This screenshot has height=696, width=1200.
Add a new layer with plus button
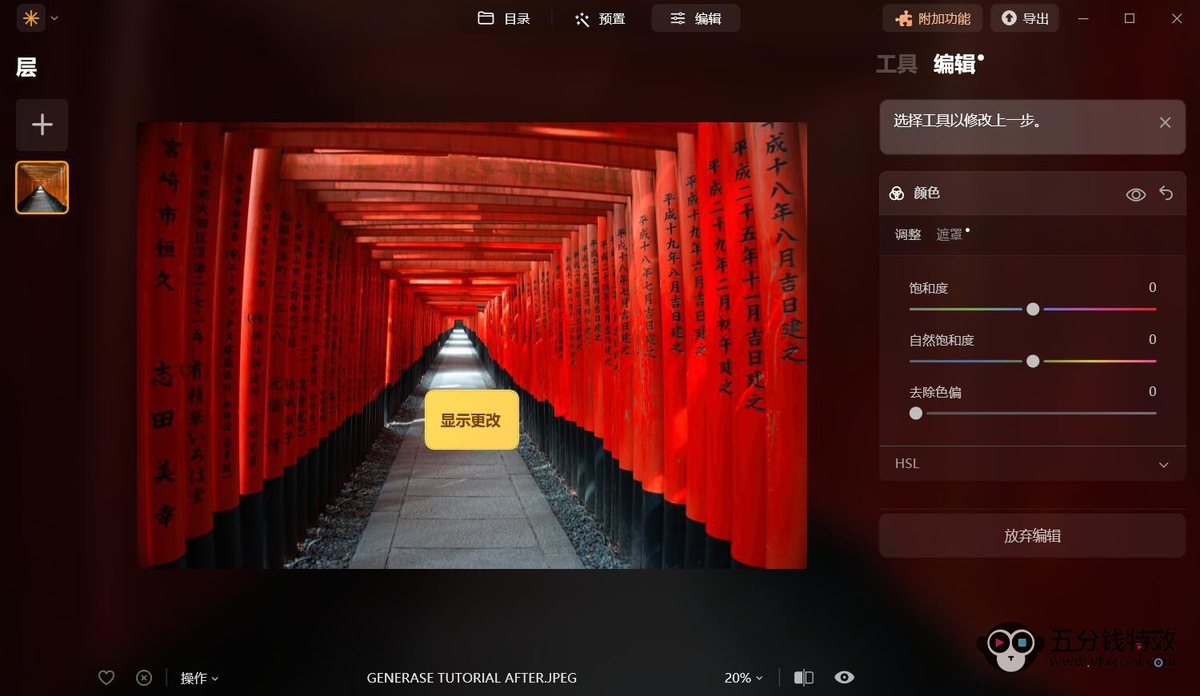pos(42,125)
